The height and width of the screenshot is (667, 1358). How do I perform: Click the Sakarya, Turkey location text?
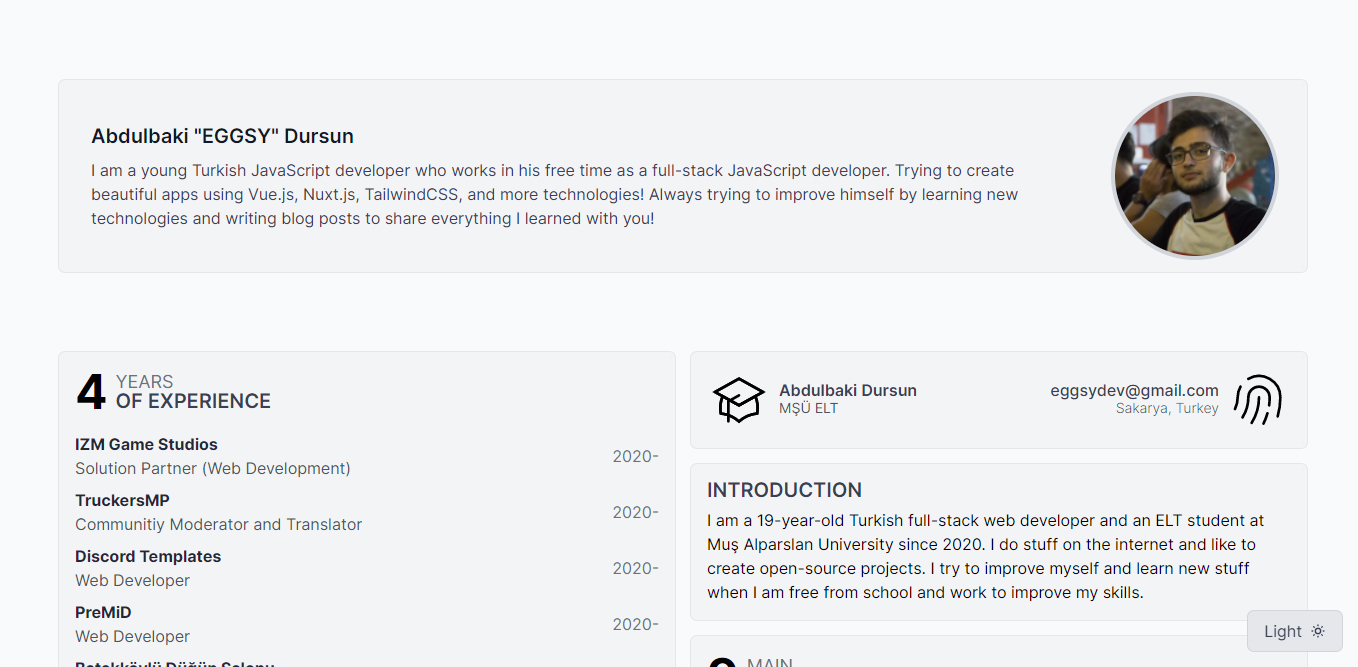(1167, 409)
